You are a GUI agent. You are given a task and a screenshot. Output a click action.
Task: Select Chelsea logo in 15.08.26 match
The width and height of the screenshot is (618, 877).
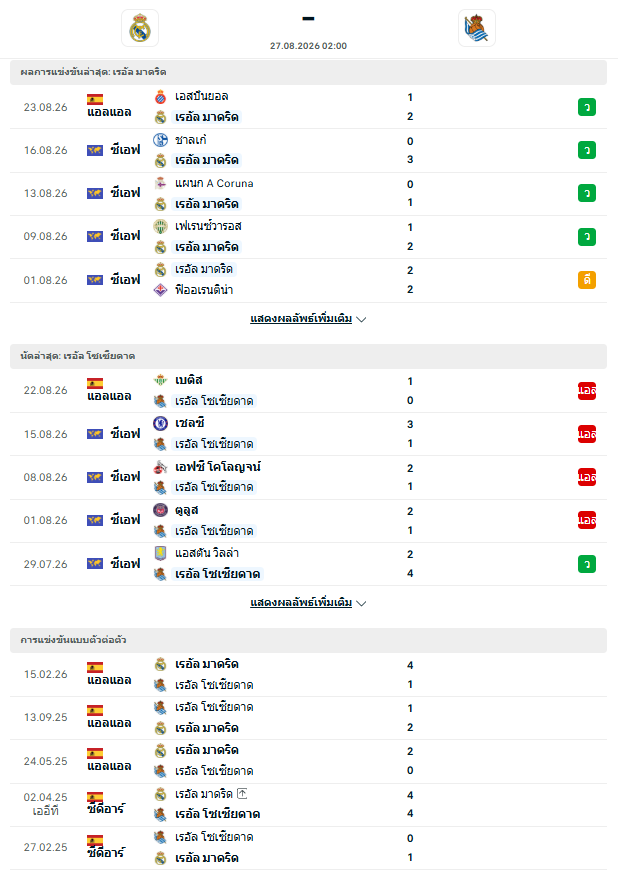point(161,423)
